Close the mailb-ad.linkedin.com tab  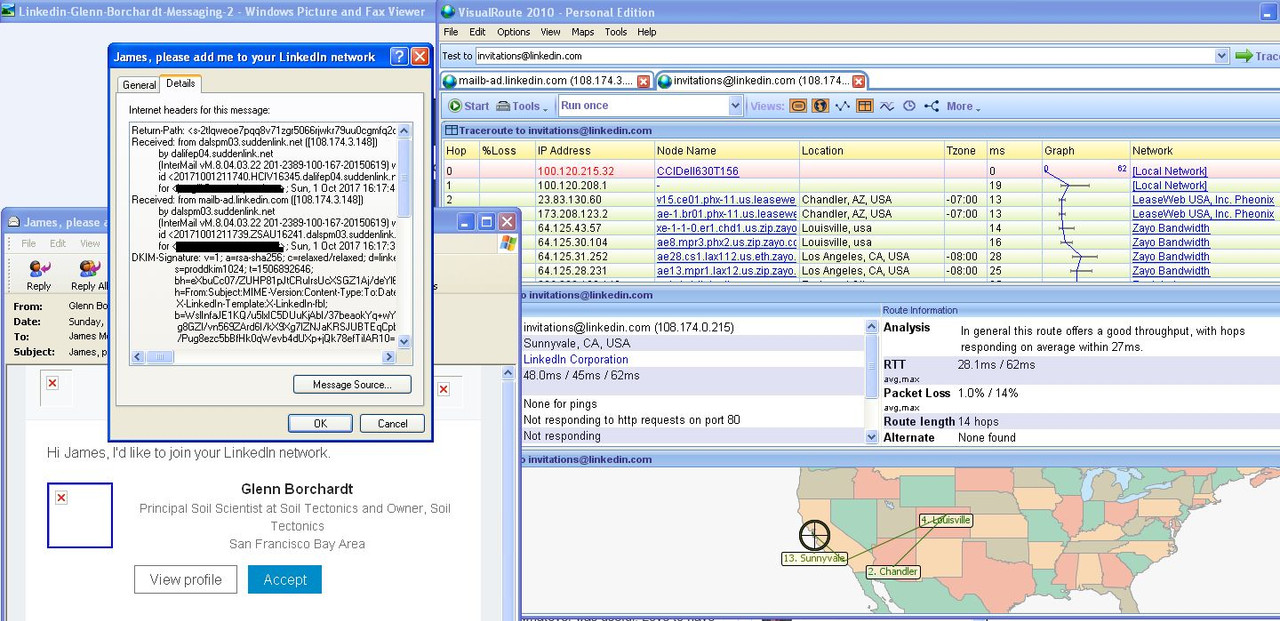[x=643, y=81]
